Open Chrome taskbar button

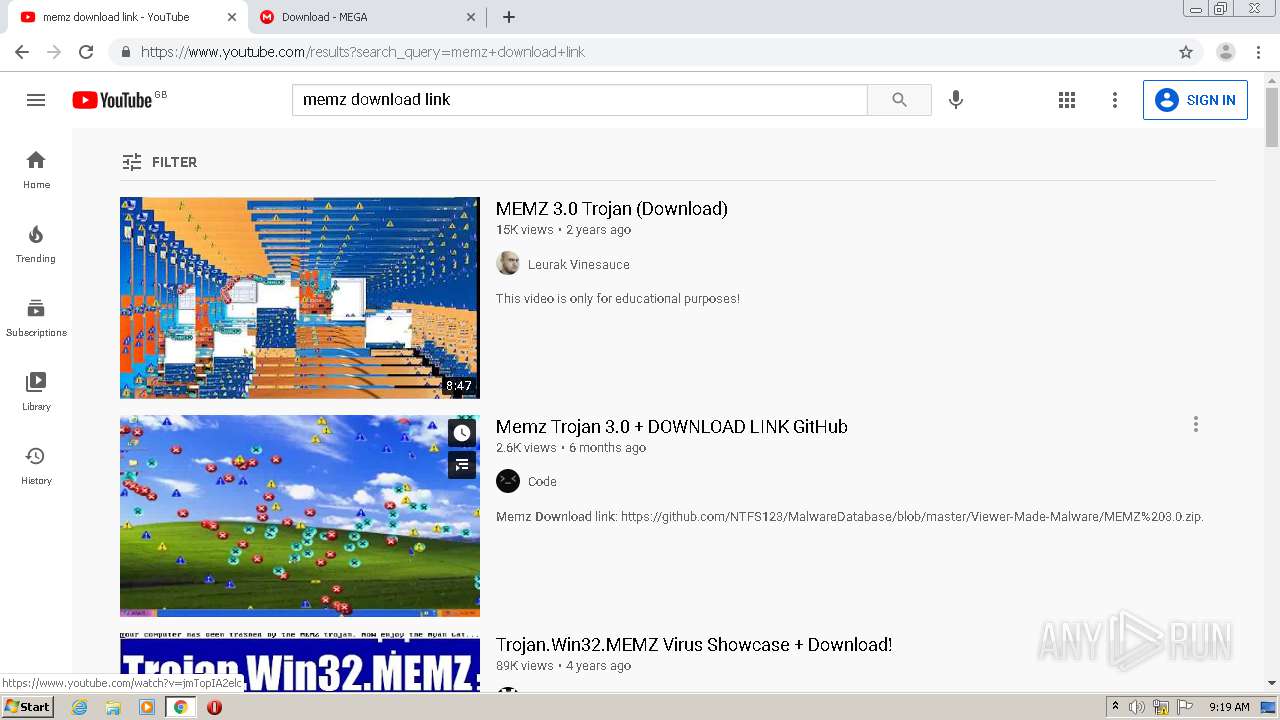[180, 707]
